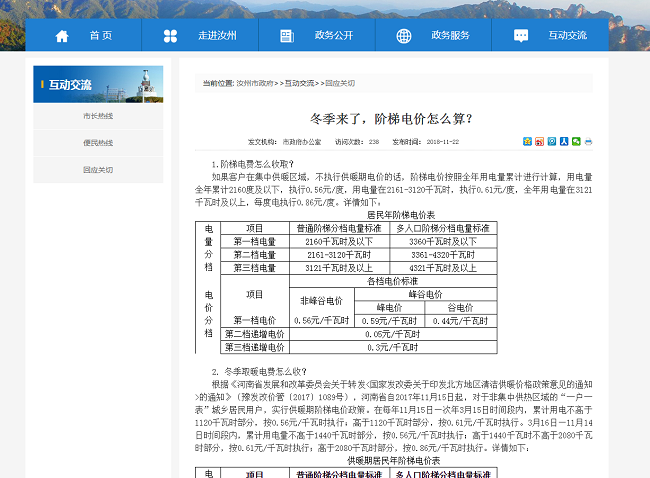
Task: Share the article via the Sina Weibo icon
Action: [x=539, y=142]
